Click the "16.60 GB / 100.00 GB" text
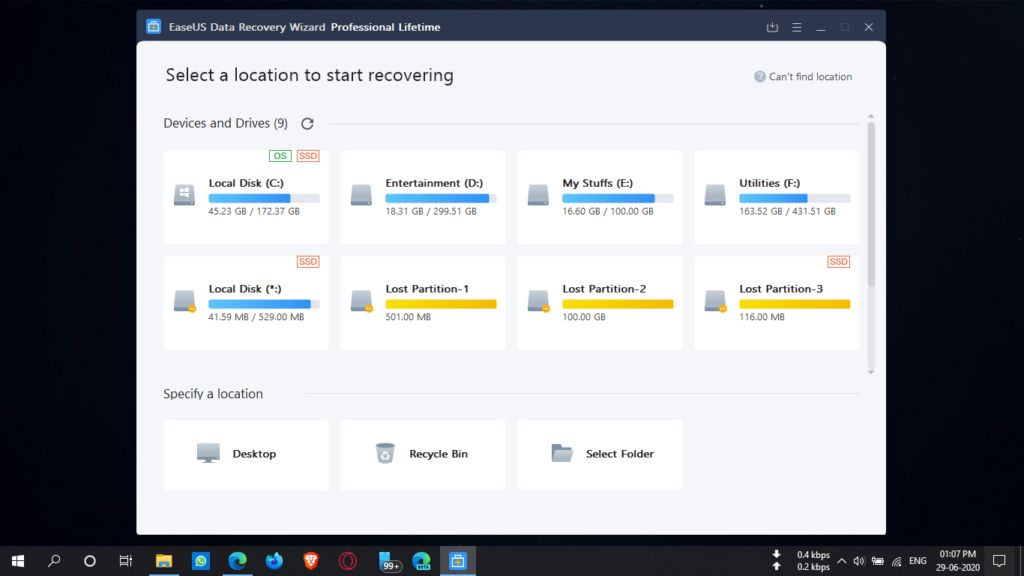 (x=608, y=211)
